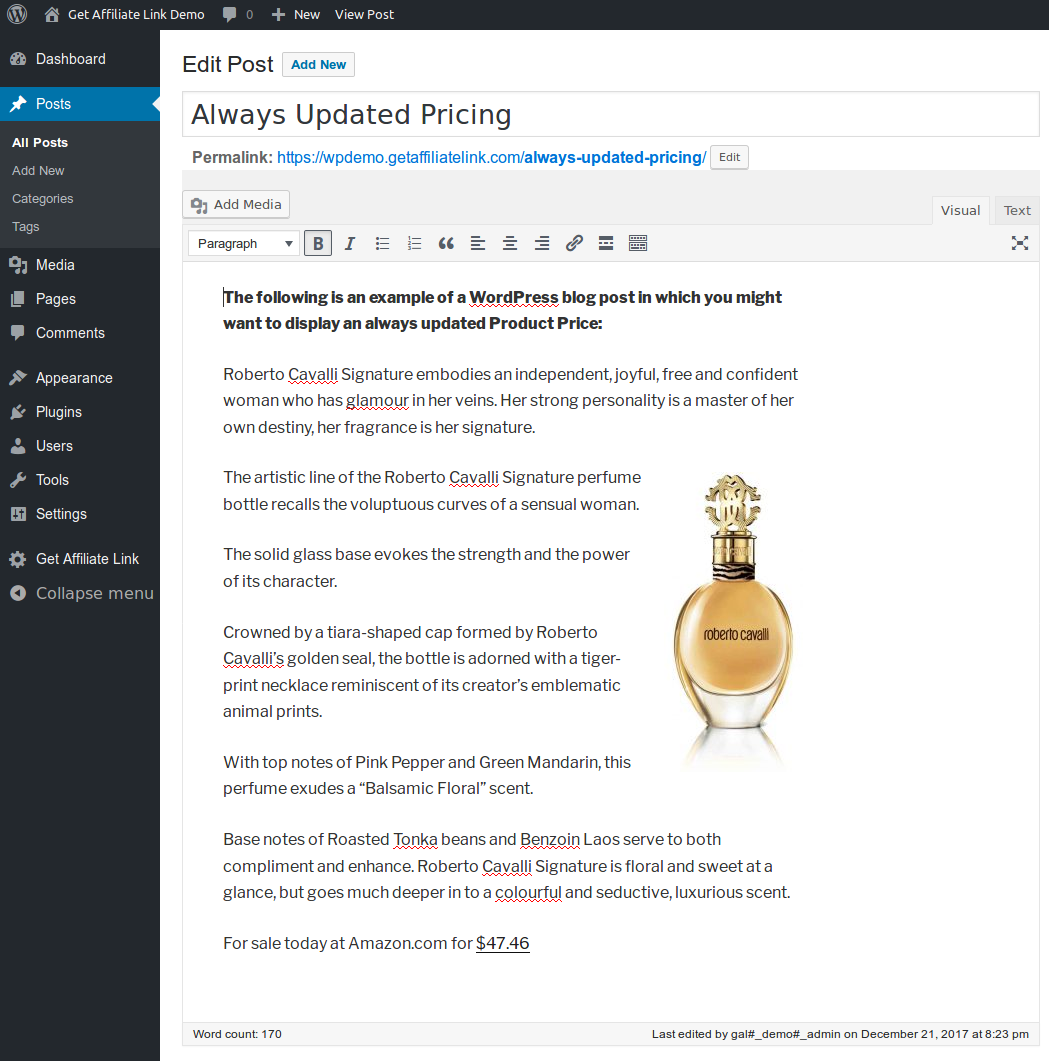Open Get Affiliate Link Demo site home
The height and width of the screenshot is (1061, 1049).
pyautogui.click(x=125, y=14)
